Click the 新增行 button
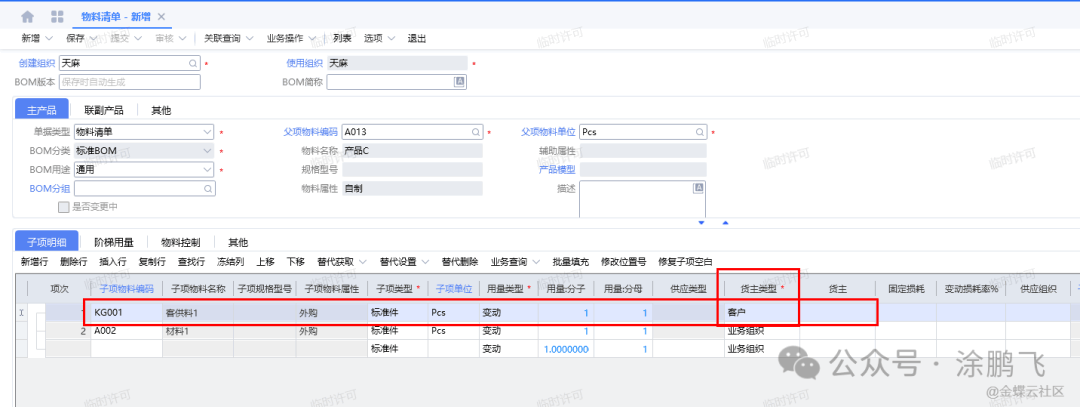The height and width of the screenshot is (407, 1080). [x=34, y=262]
